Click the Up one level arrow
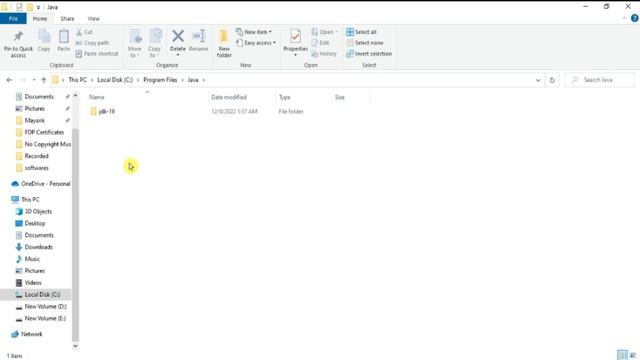This screenshot has width=640, height=360. coord(44,80)
